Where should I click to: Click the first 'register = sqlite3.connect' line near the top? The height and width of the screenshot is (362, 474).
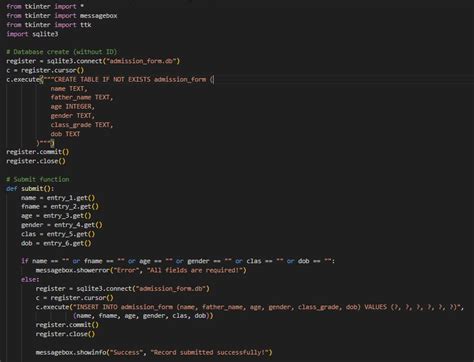click(93, 61)
